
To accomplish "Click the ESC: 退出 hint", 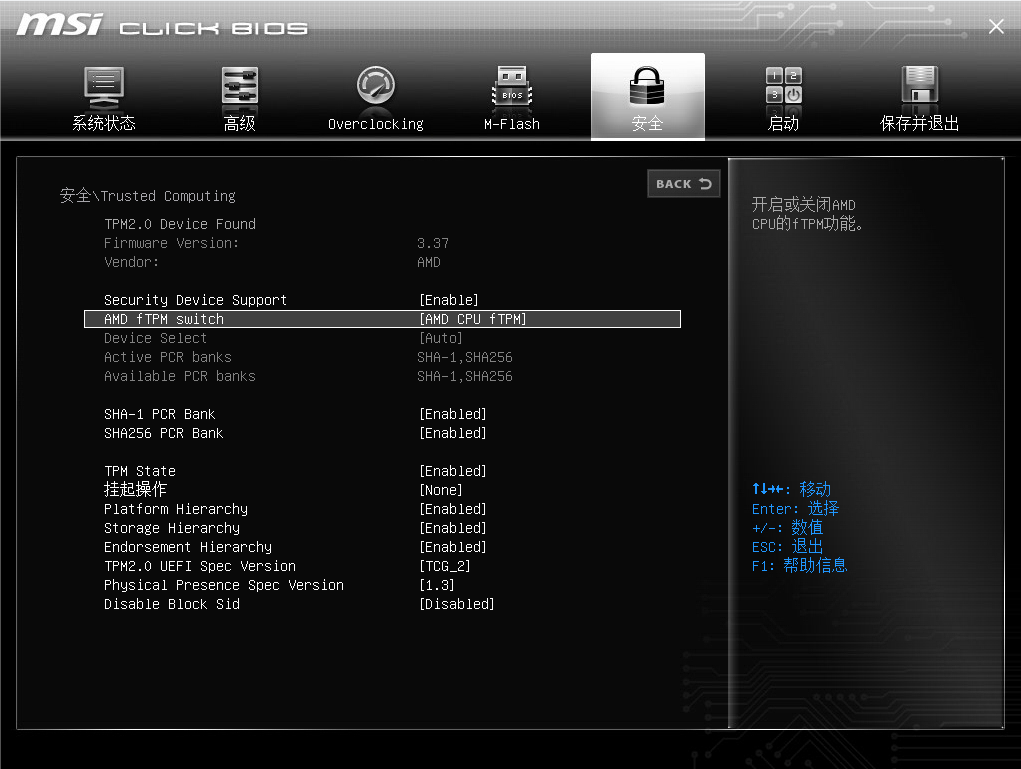I will point(787,546).
